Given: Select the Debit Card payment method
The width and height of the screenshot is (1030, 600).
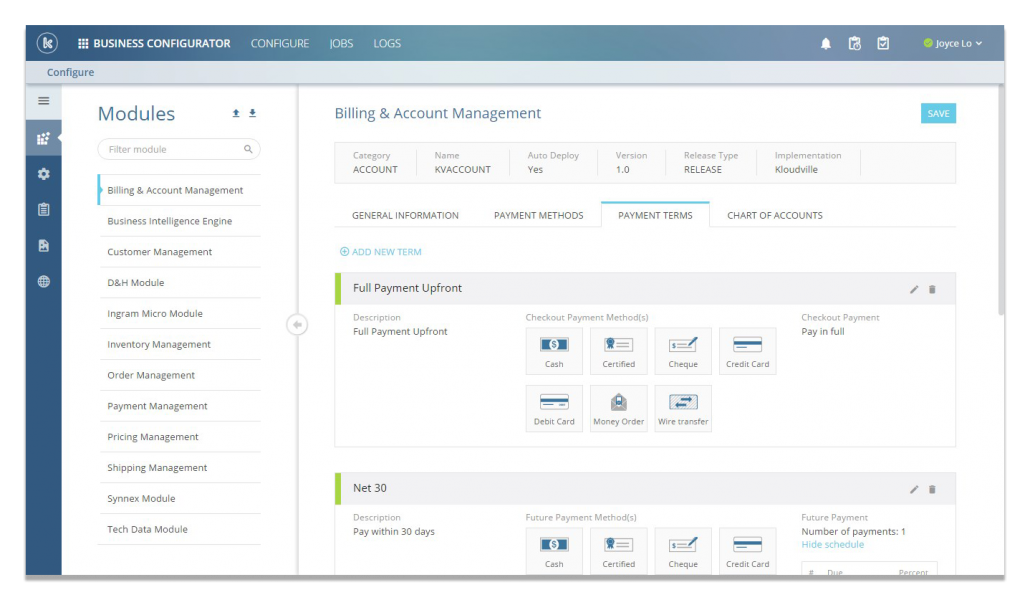Looking at the screenshot, I should tap(554, 409).
